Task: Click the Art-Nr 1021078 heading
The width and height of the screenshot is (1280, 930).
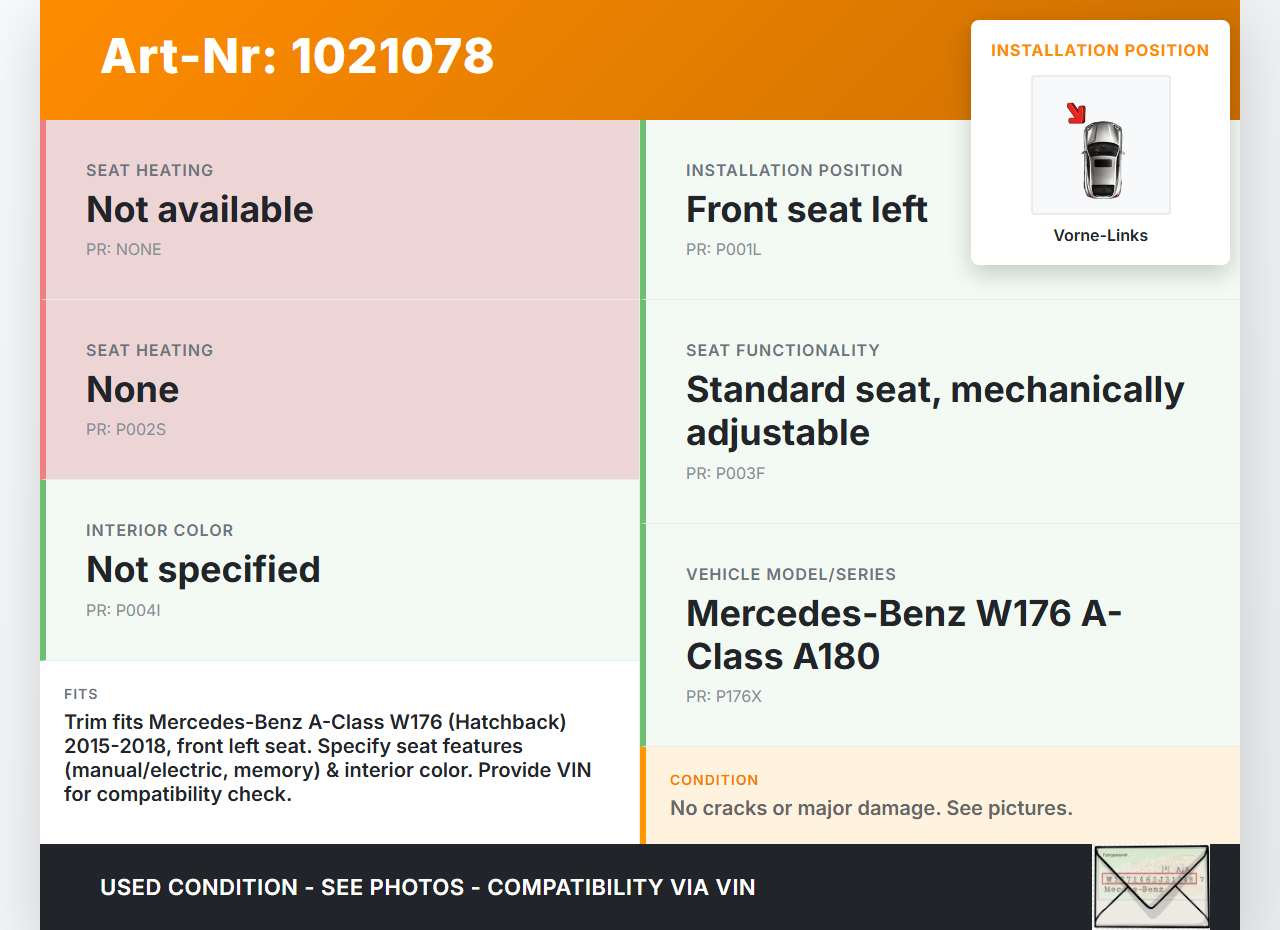Action: (297, 56)
